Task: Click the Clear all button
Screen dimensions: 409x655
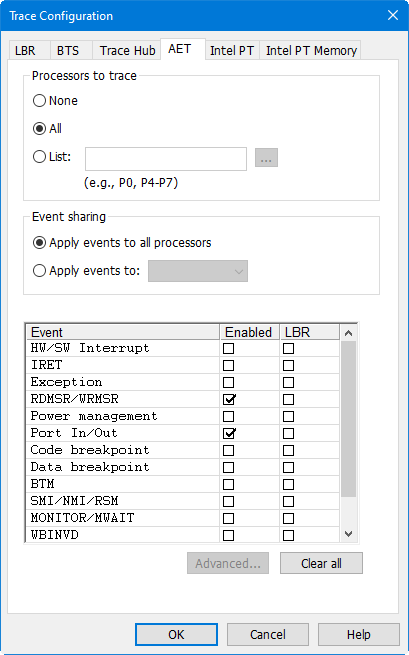Action: 321,564
